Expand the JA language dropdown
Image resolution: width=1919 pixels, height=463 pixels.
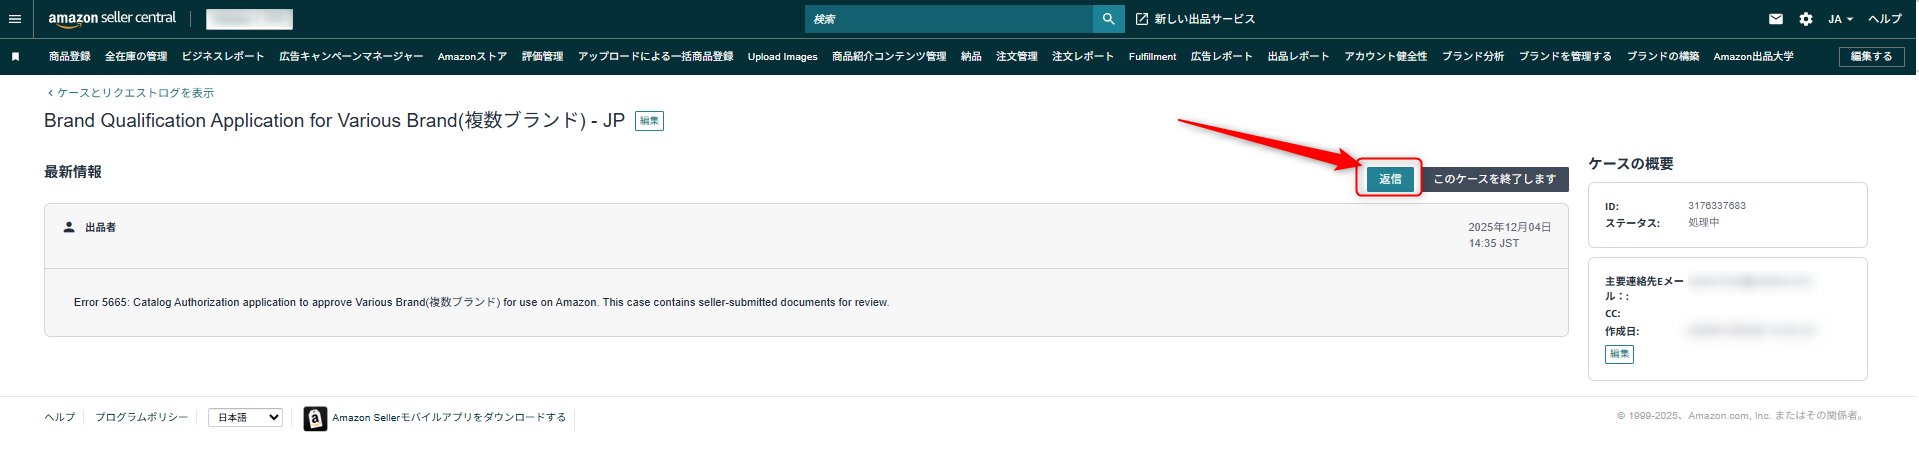click(x=1840, y=19)
